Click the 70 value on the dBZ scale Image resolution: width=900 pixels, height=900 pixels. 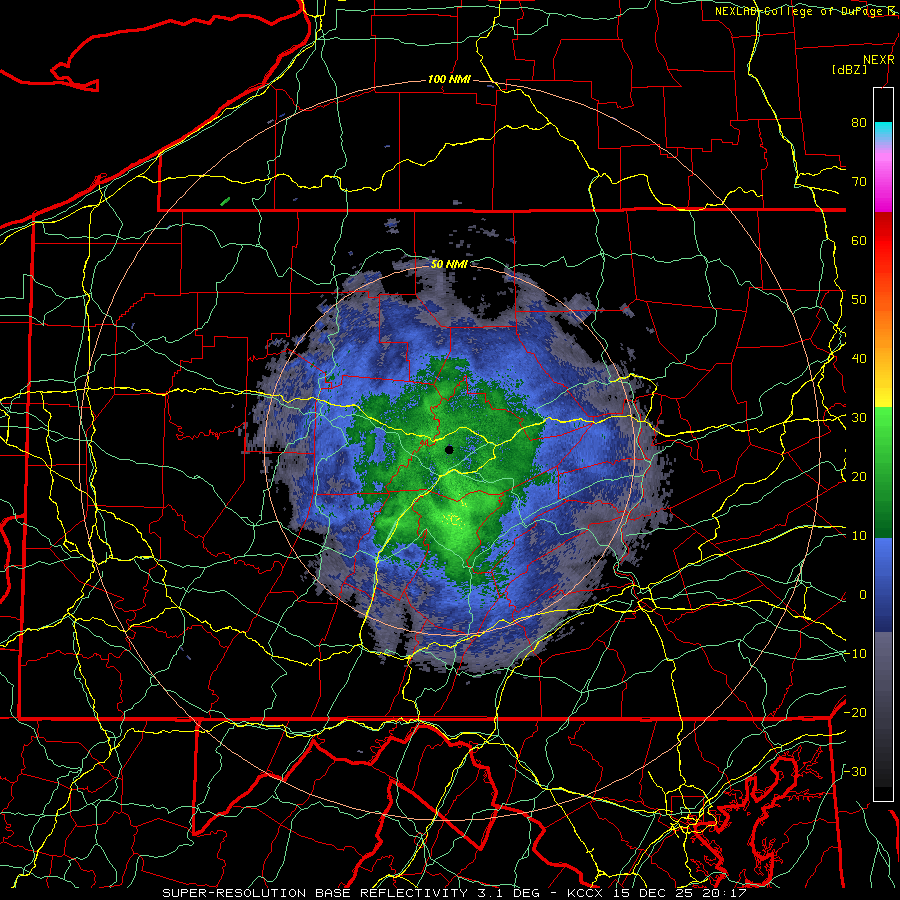pyautogui.click(x=859, y=182)
